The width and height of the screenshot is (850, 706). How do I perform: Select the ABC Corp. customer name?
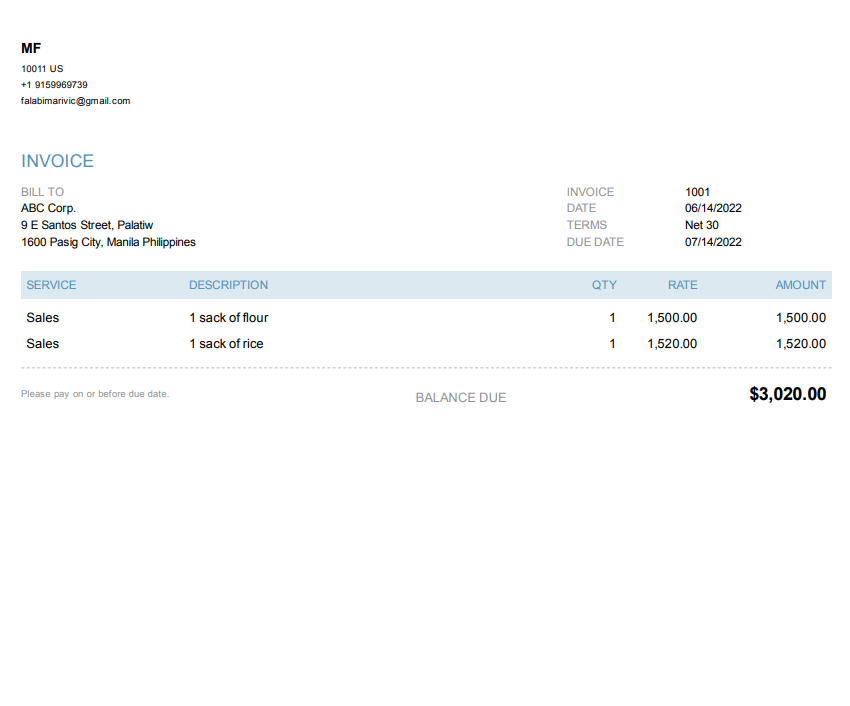point(48,208)
